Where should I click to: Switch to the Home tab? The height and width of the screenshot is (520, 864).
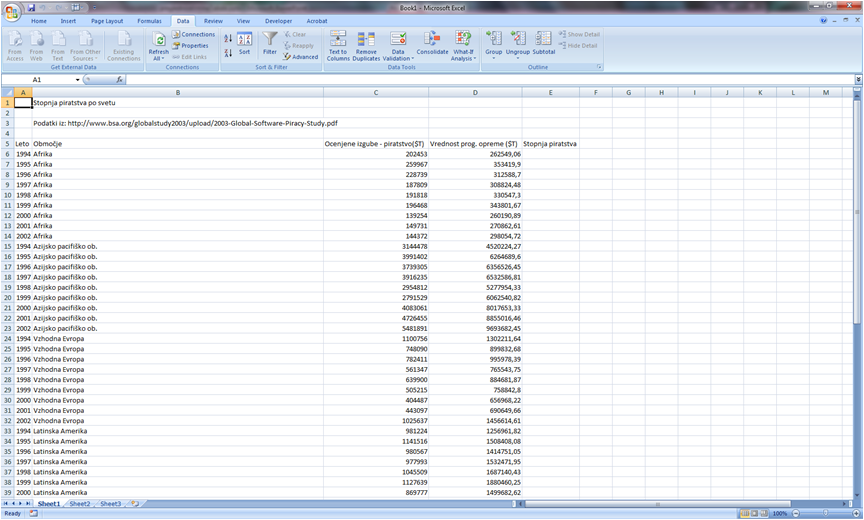[x=39, y=21]
